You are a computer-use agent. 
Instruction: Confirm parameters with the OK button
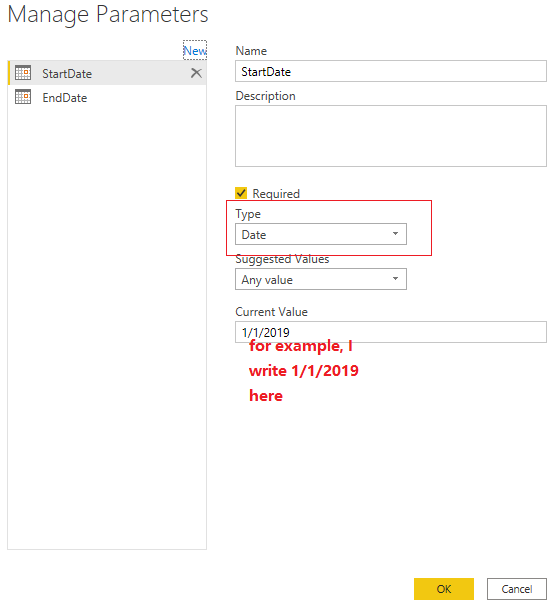[x=444, y=589]
